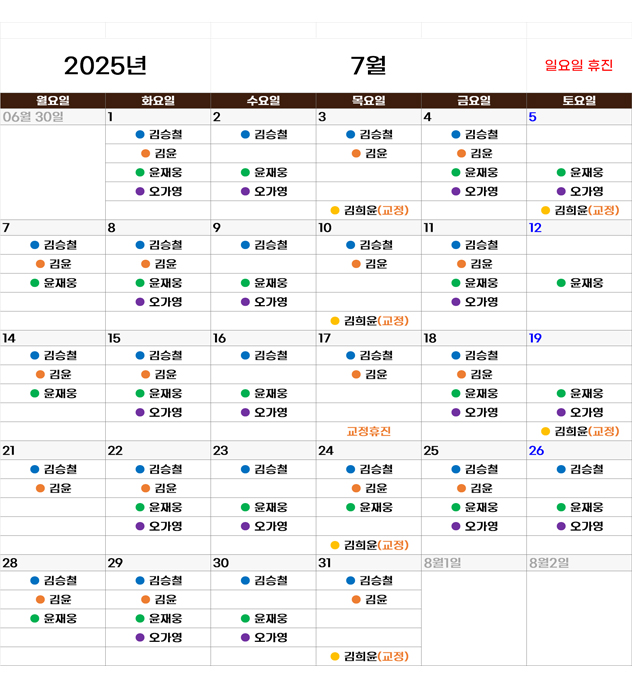
Task: Click 김승철 on Thursday the 17th
Action: 370,356
